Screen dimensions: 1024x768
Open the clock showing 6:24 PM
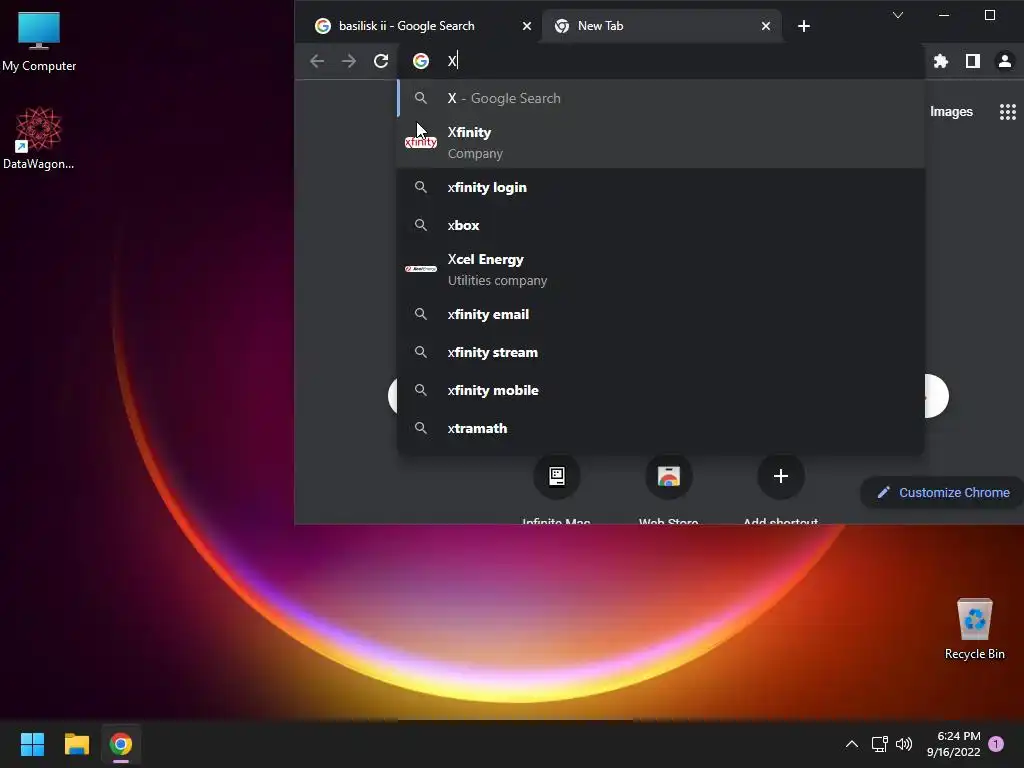(x=953, y=744)
